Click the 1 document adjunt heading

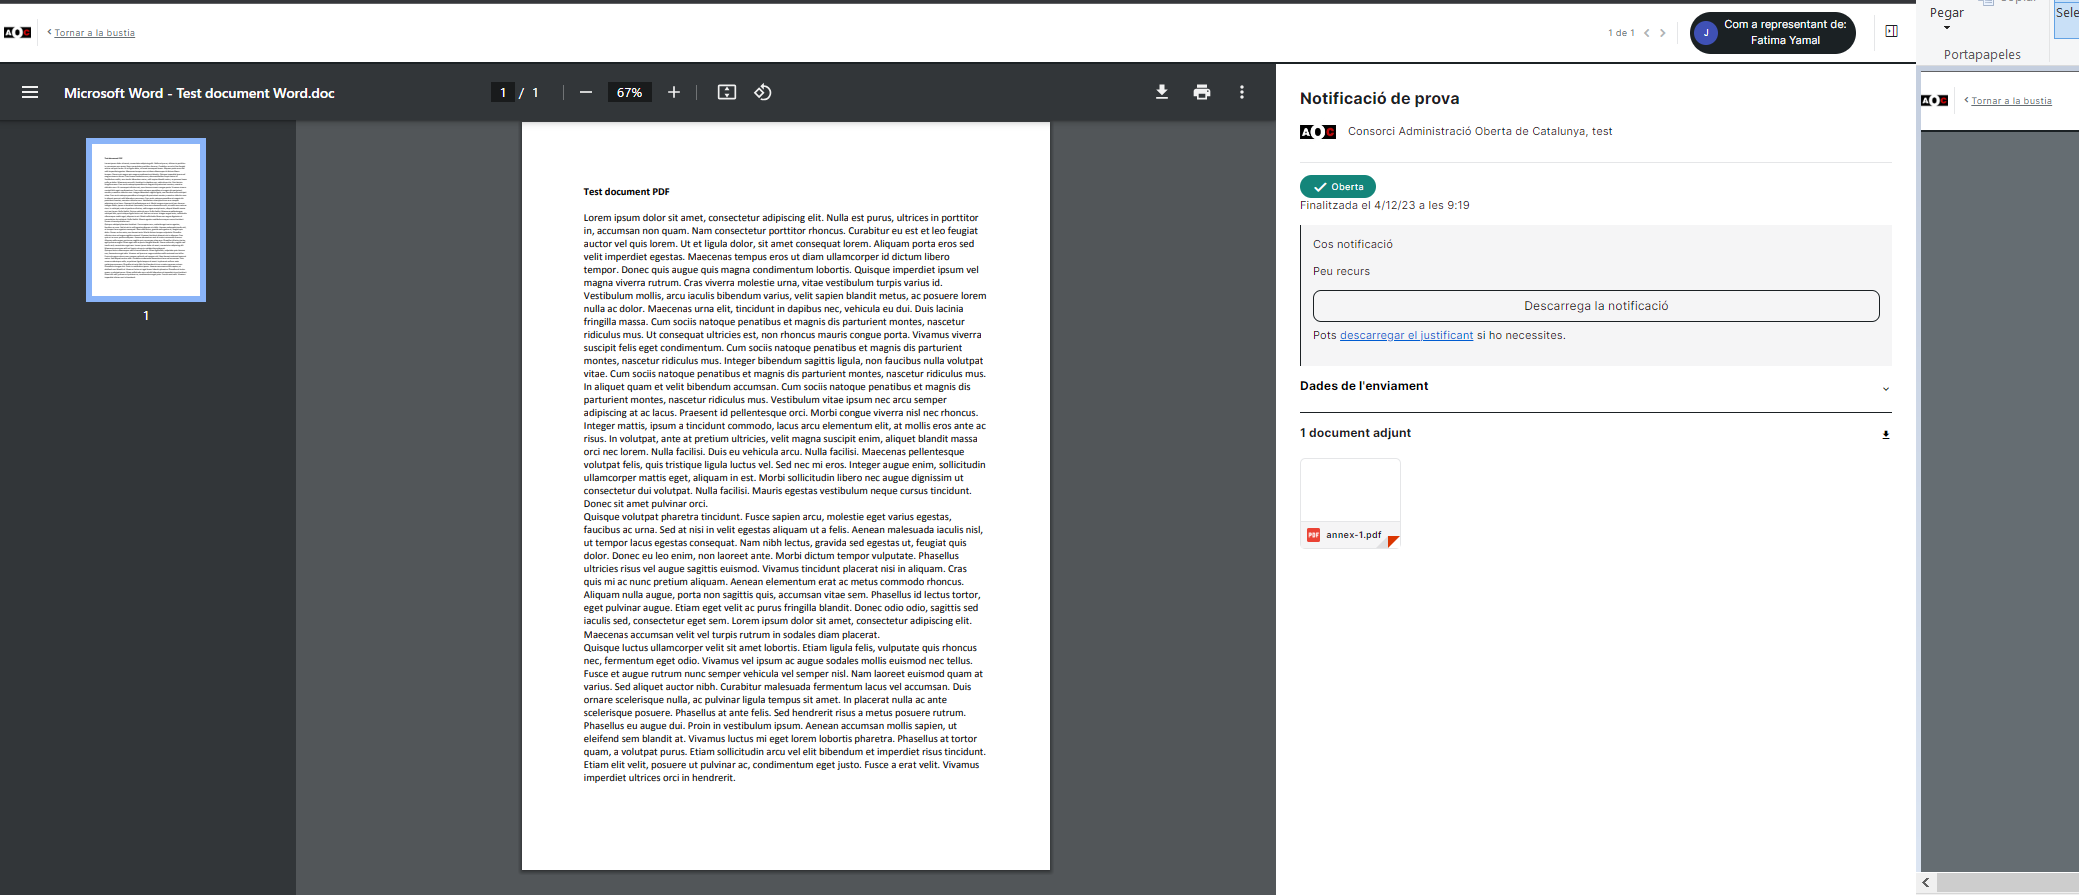click(1355, 433)
